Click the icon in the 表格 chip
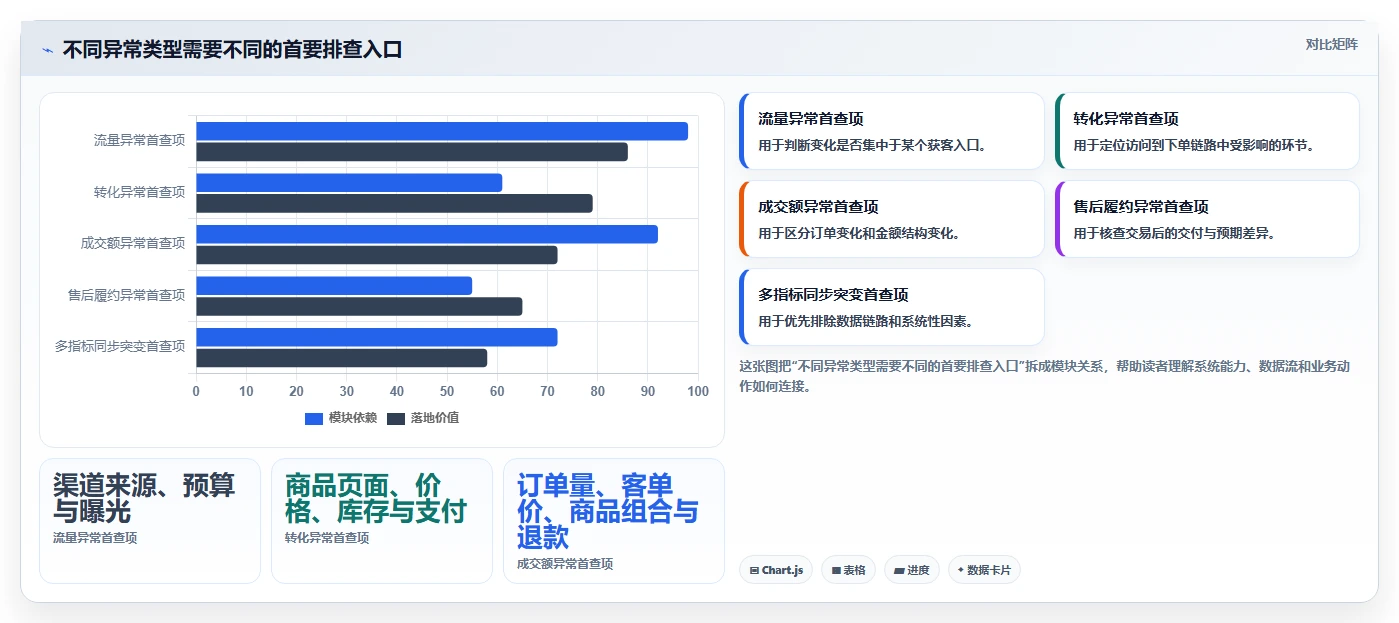1399x623 pixels. (836, 571)
